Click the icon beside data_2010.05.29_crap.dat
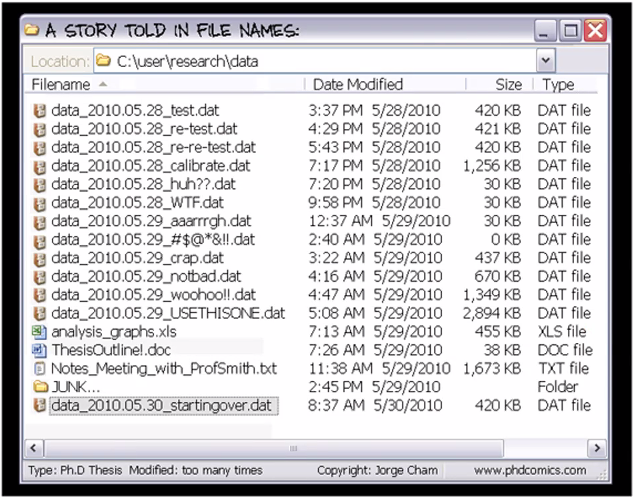633x497 pixels. (39, 258)
